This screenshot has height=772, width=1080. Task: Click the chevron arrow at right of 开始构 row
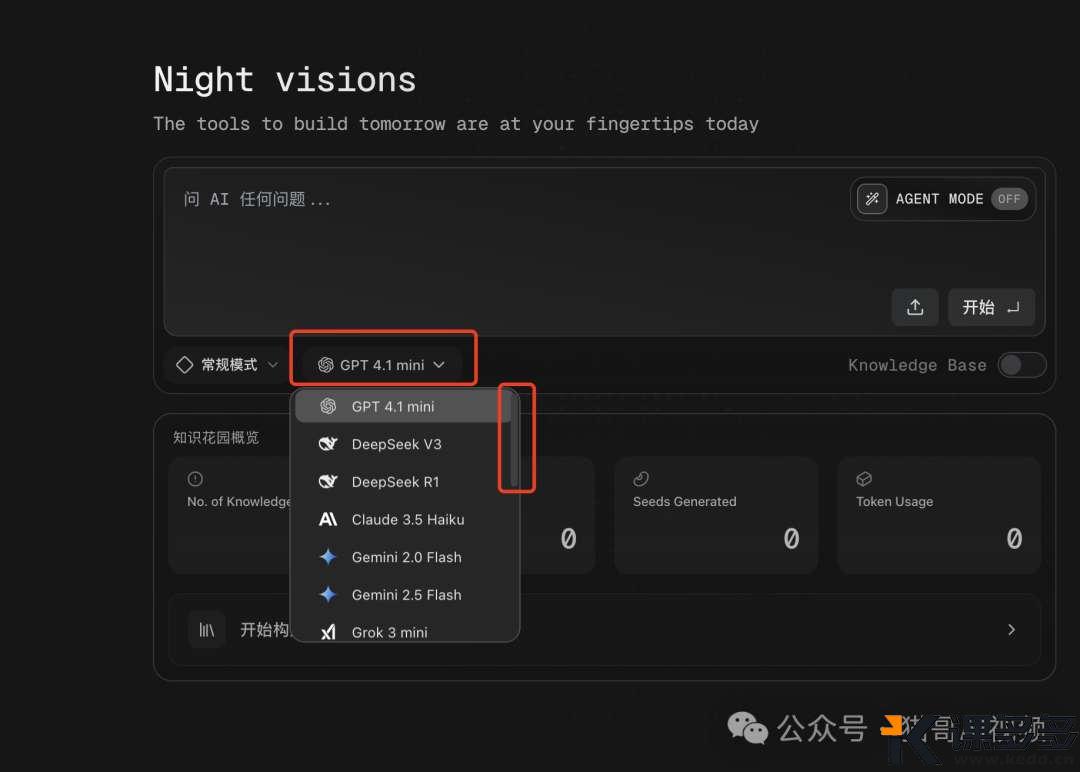pos(1011,629)
